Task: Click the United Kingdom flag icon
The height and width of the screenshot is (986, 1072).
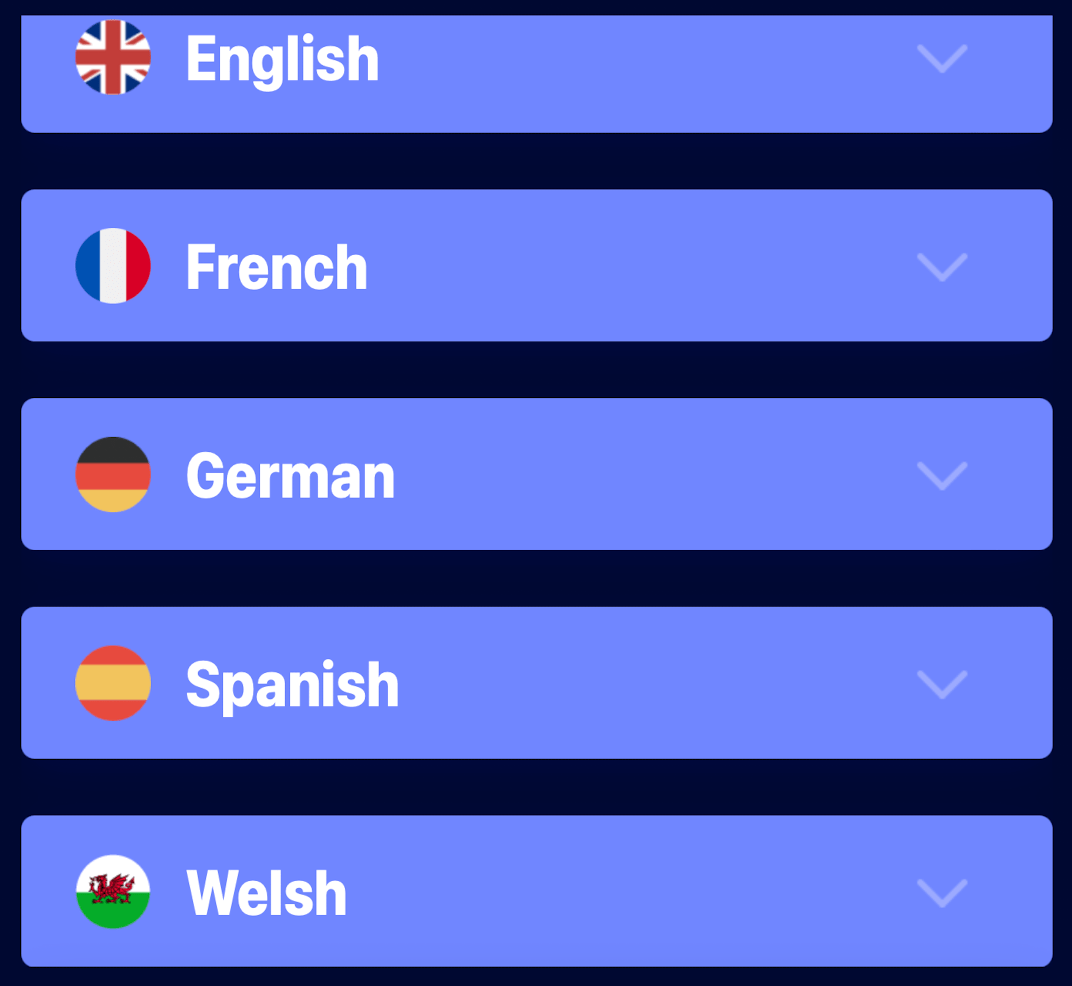Action: [x=113, y=57]
